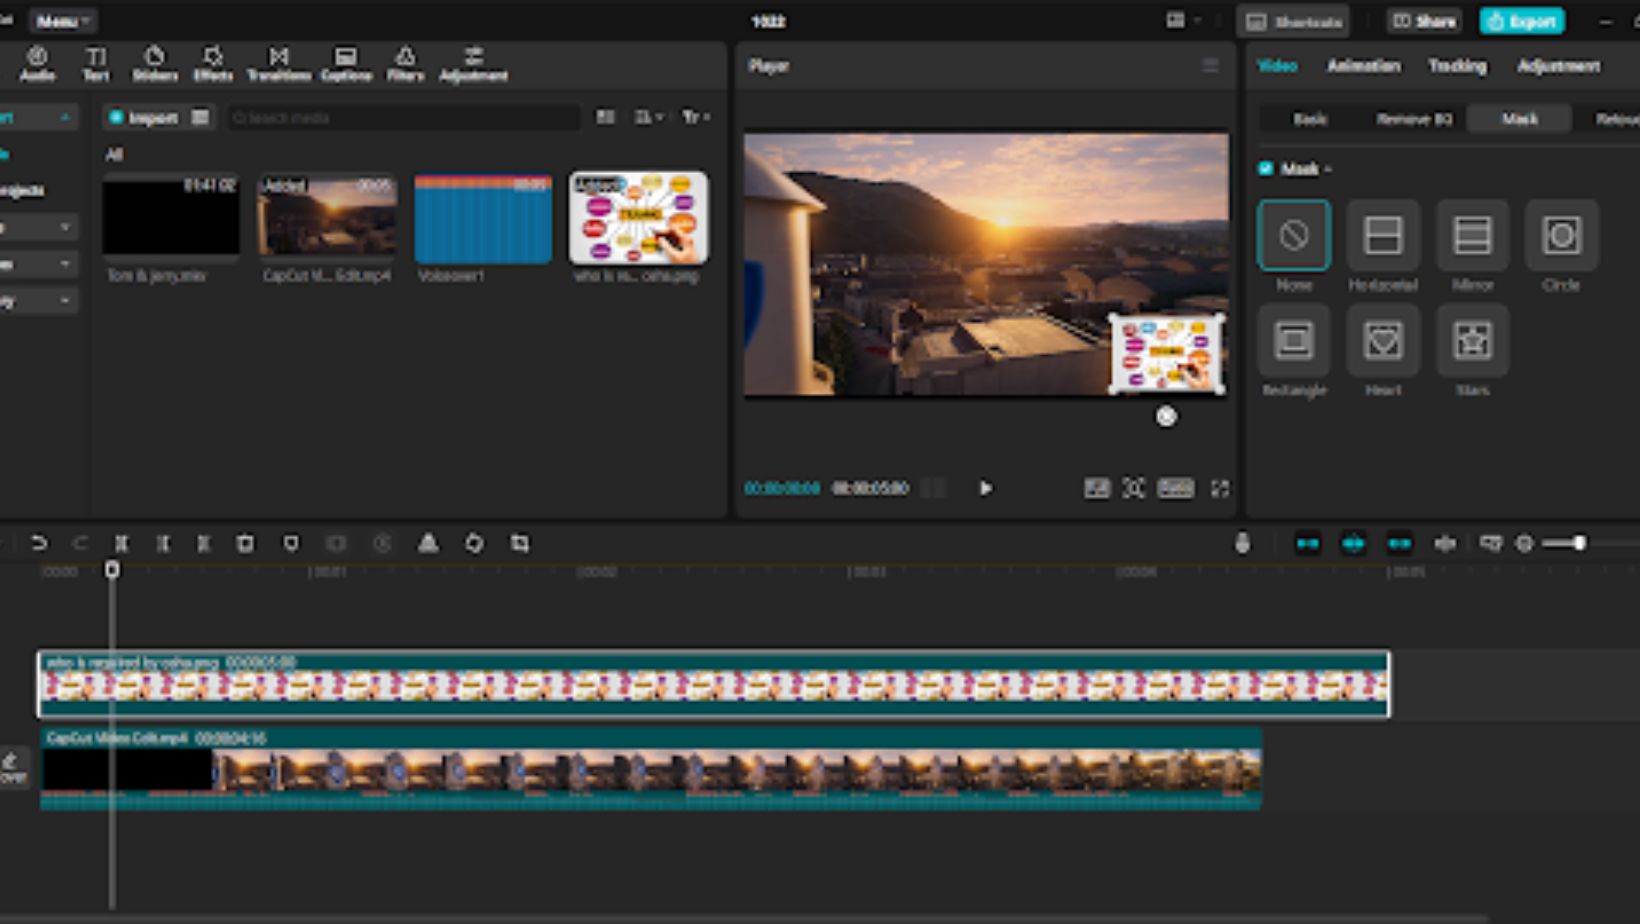1640x924 pixels.
Task: Click the Import media button
Action: [x=143, y=117]
